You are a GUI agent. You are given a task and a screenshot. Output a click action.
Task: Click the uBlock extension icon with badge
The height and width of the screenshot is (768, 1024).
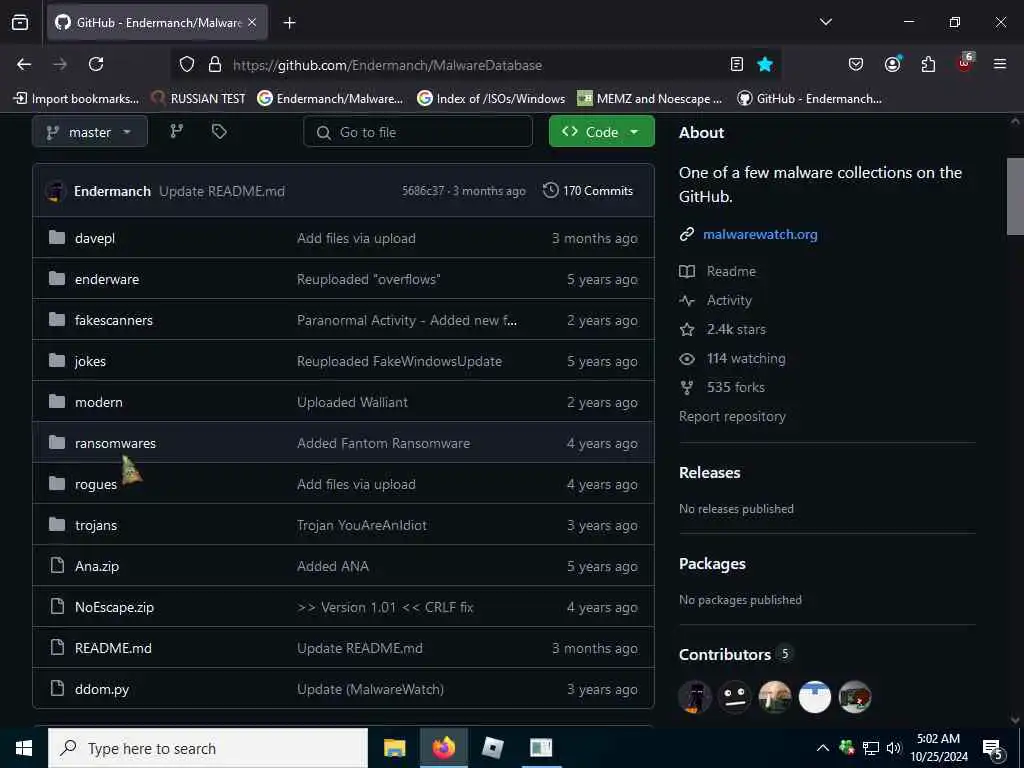[x=965, y=63]
